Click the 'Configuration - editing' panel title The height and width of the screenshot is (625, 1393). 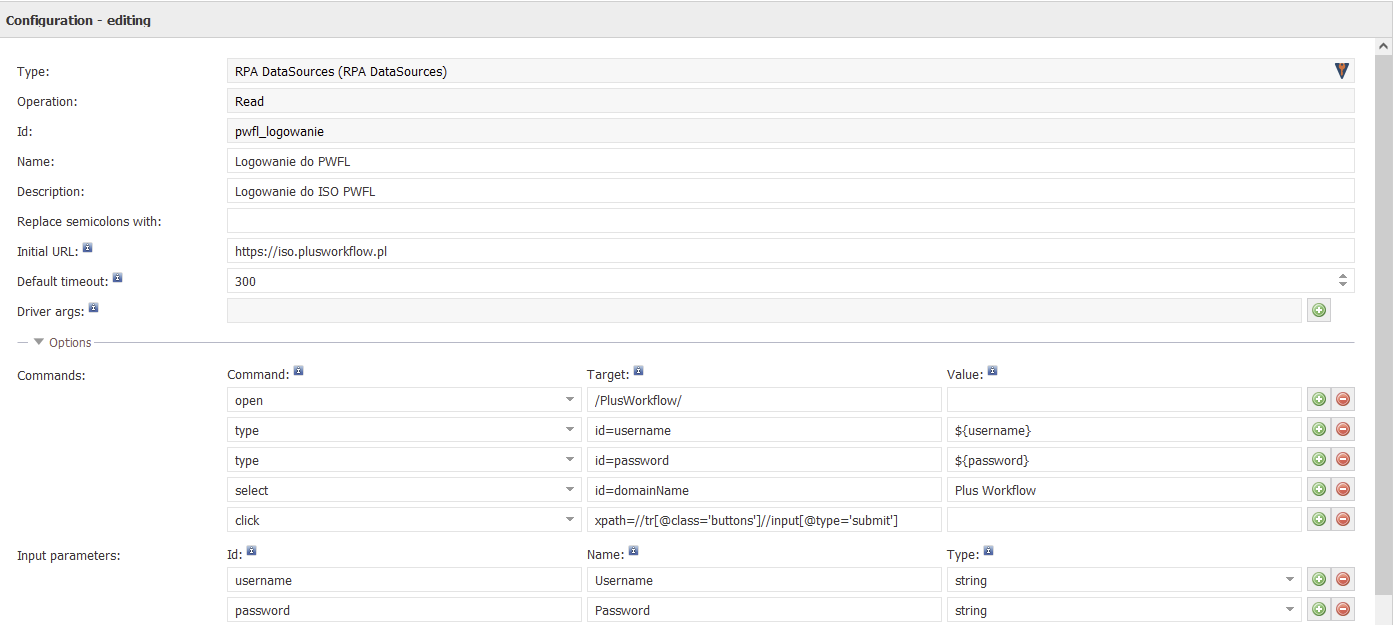[78, 20]
